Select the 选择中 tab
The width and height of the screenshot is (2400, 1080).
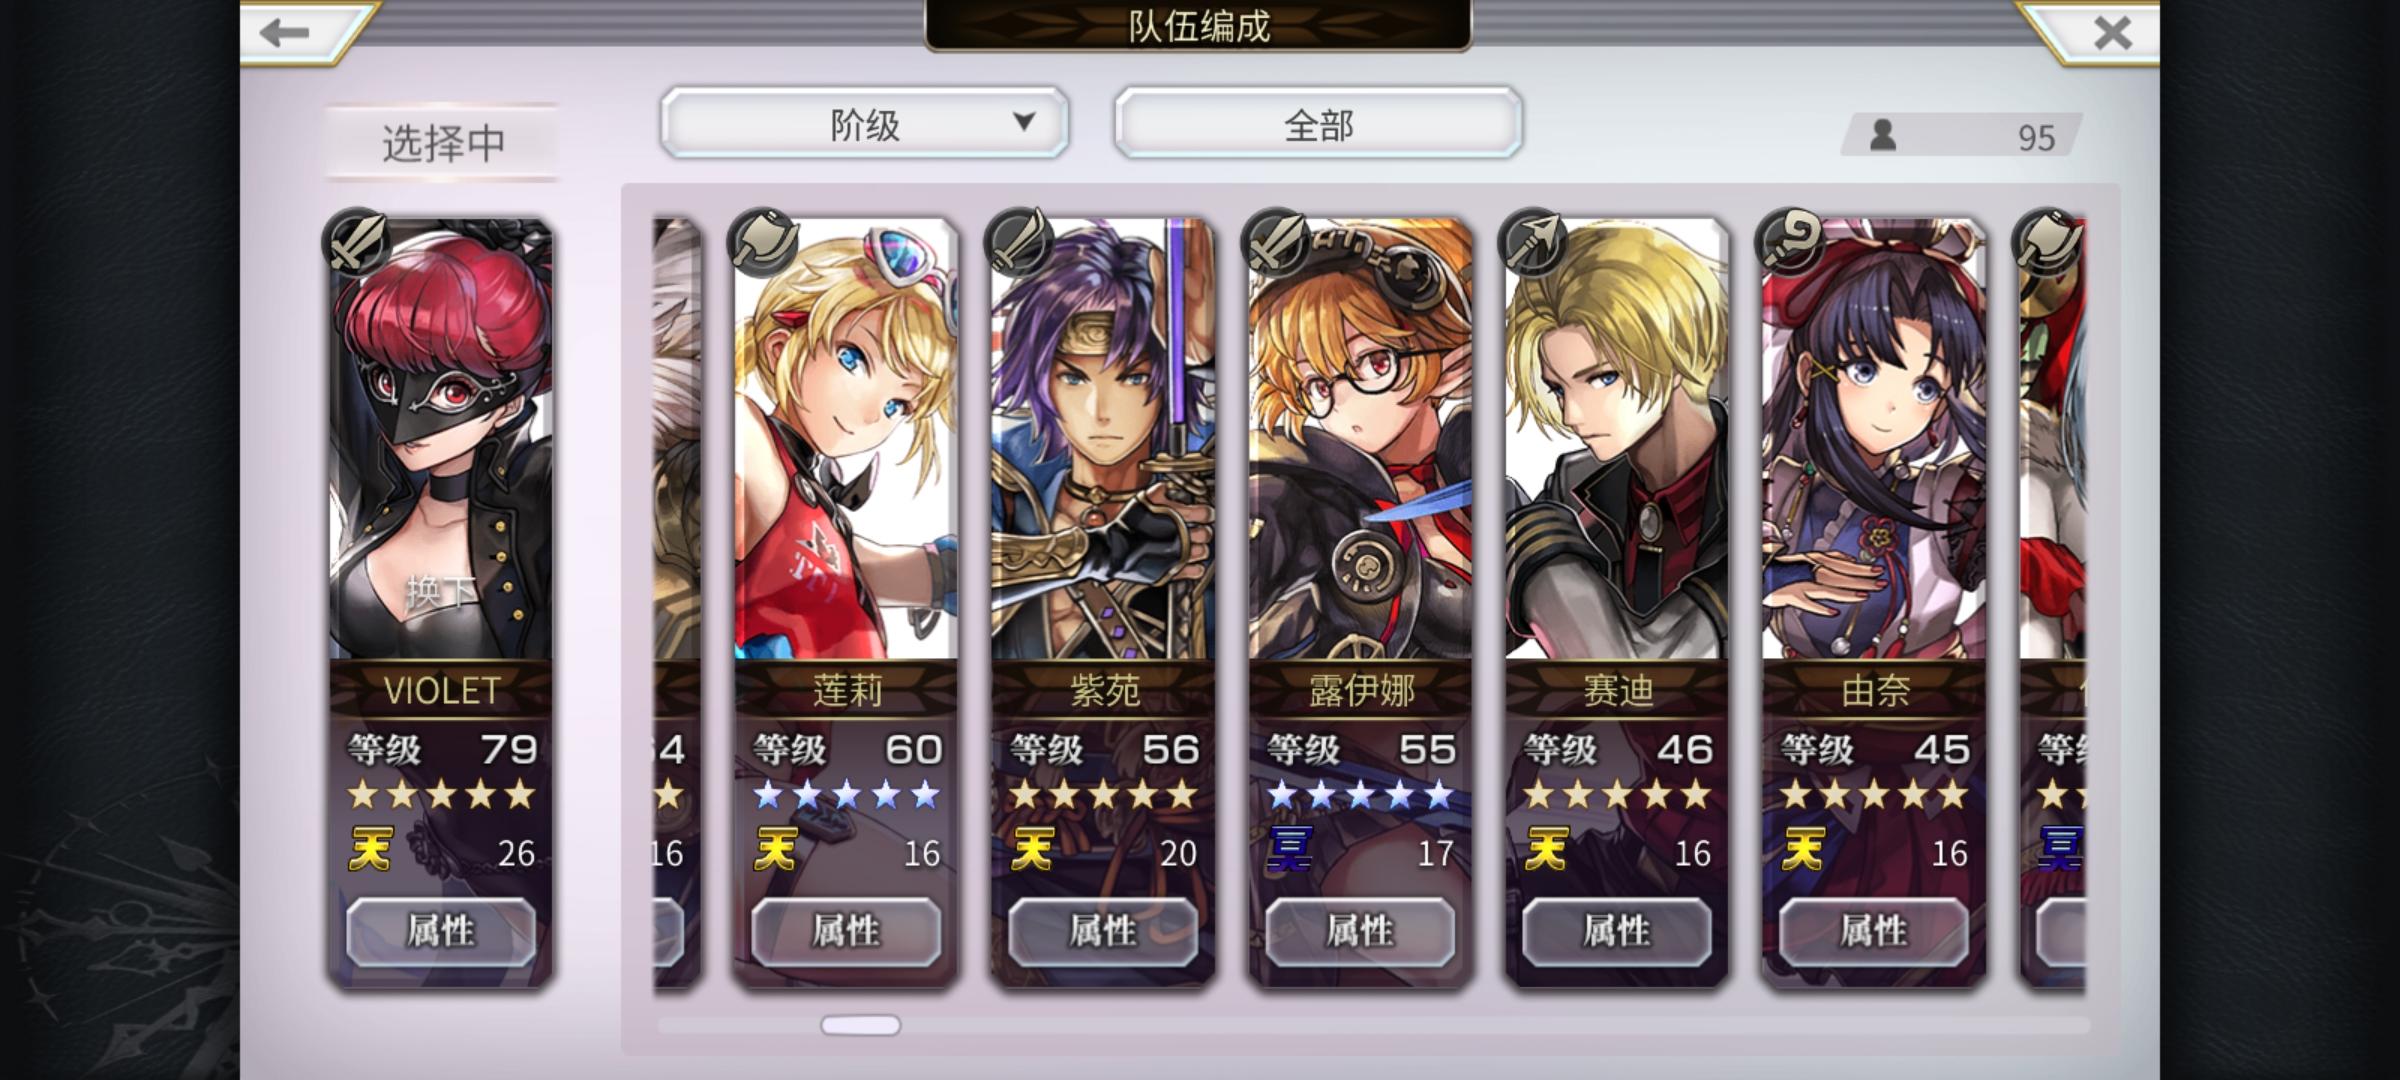(x=442, y=142)
